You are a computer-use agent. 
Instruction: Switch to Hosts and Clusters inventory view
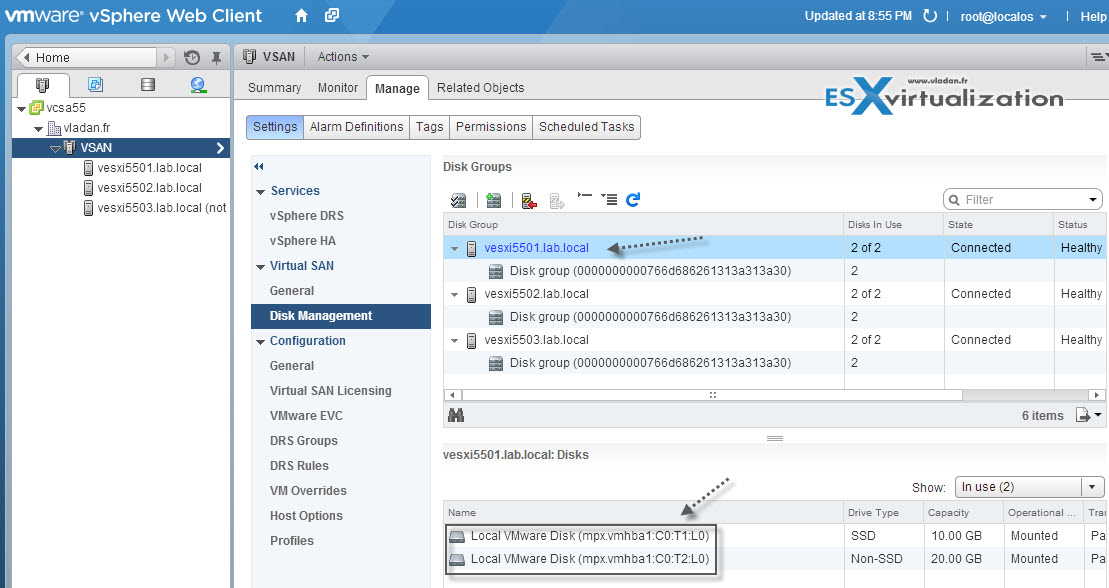coord(42,85)
